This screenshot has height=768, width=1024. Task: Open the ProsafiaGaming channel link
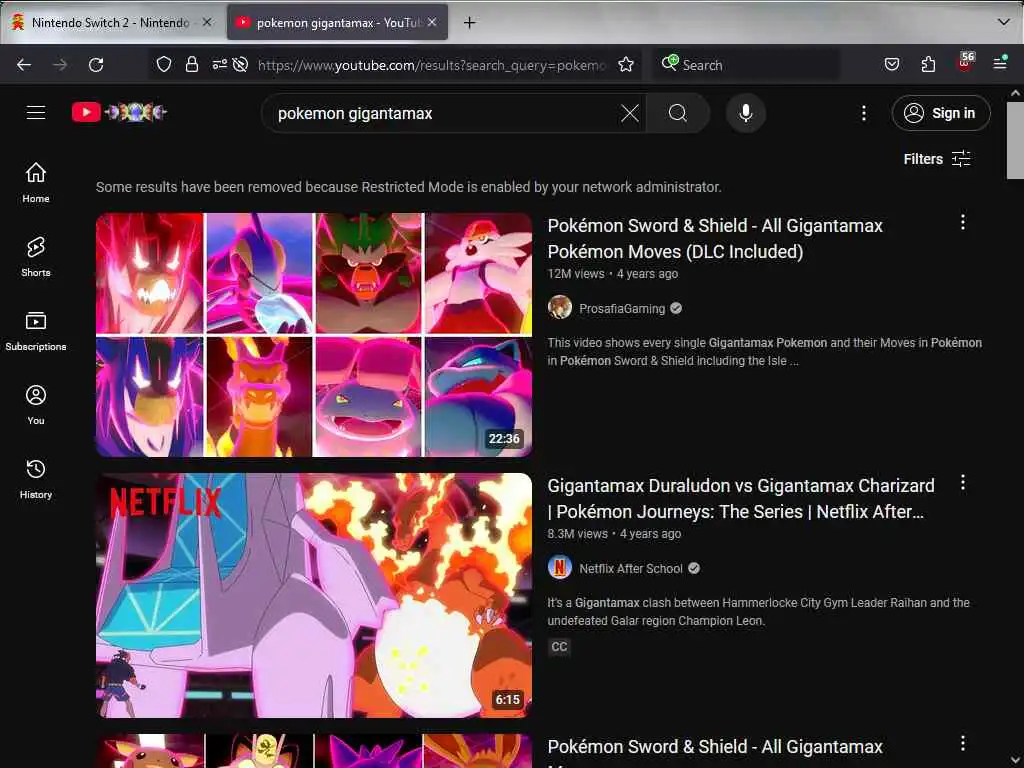coord(622,308)
